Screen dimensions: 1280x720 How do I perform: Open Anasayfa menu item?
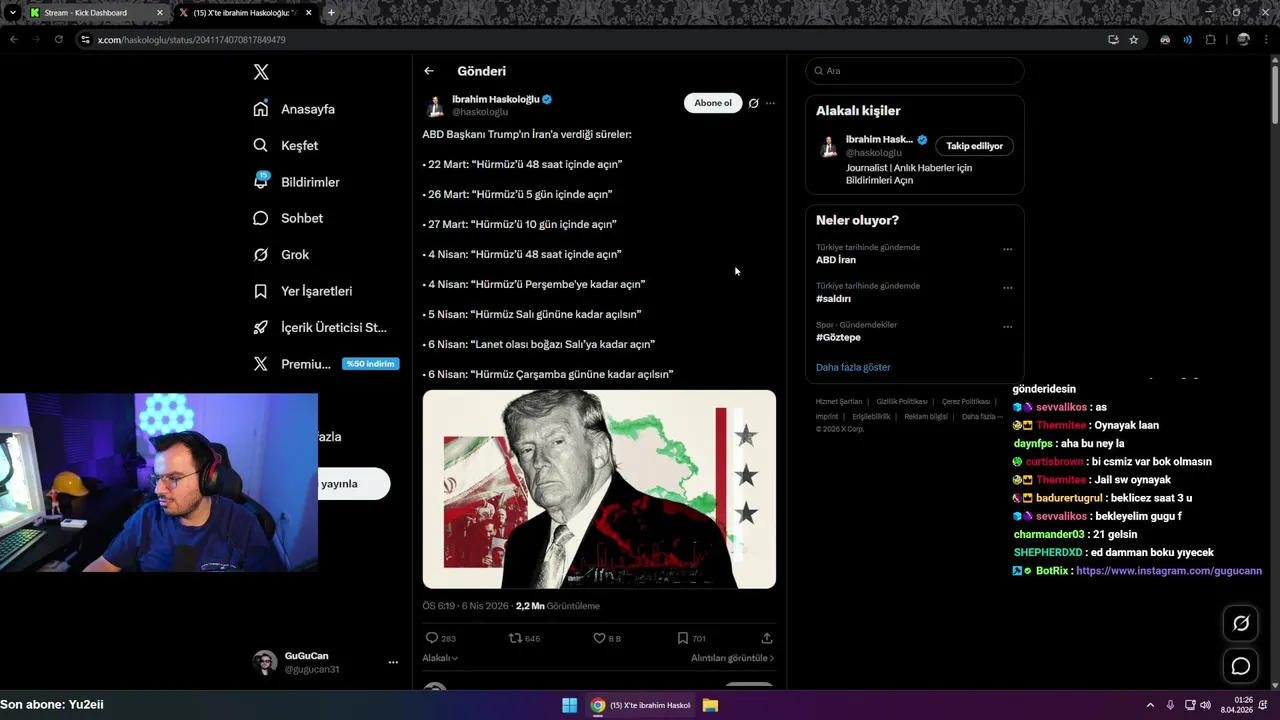point(308,109)
